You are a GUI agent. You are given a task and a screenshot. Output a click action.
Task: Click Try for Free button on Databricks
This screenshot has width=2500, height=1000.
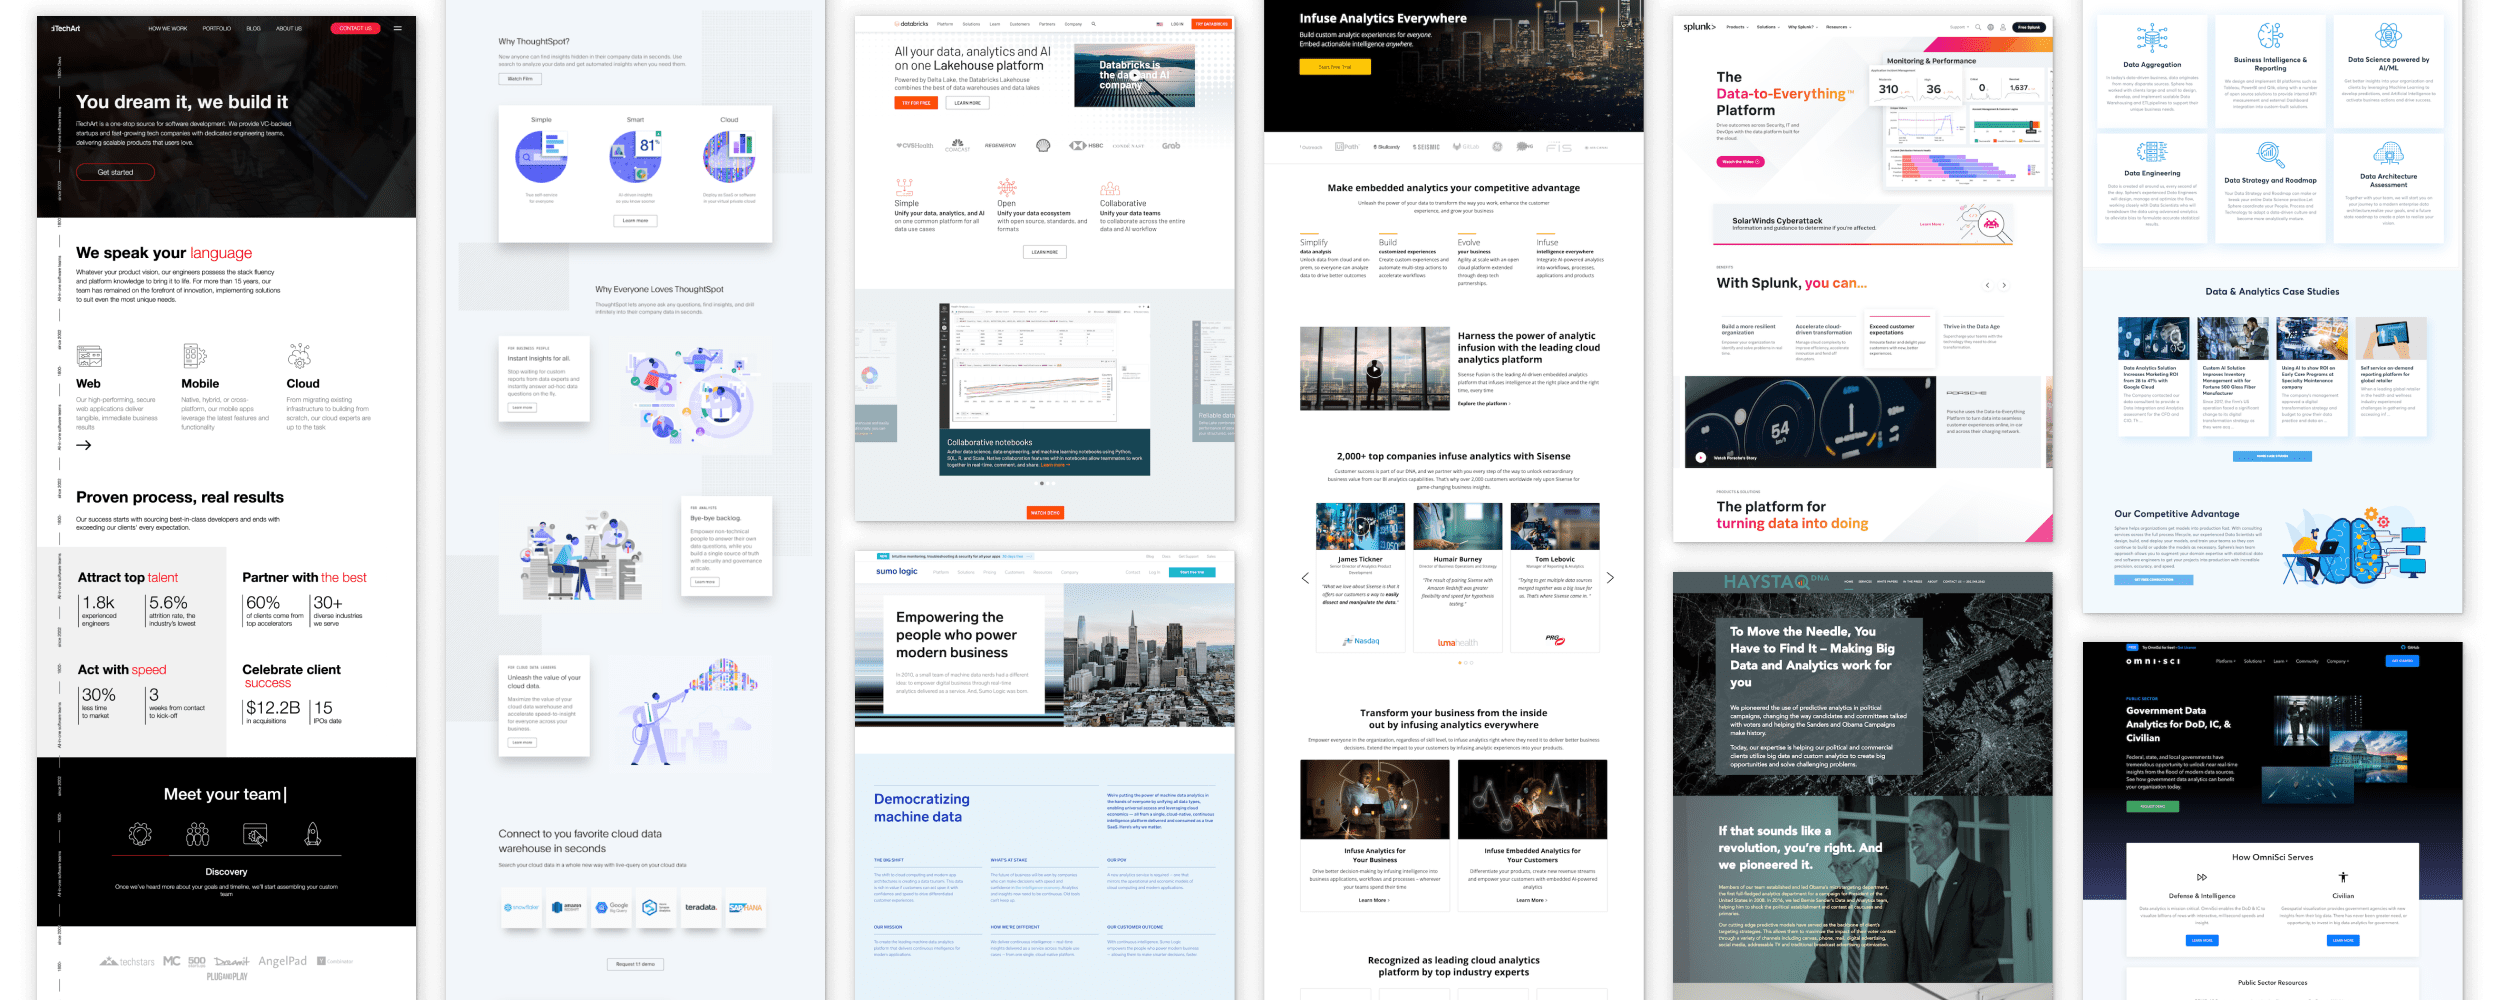[916, 103]
